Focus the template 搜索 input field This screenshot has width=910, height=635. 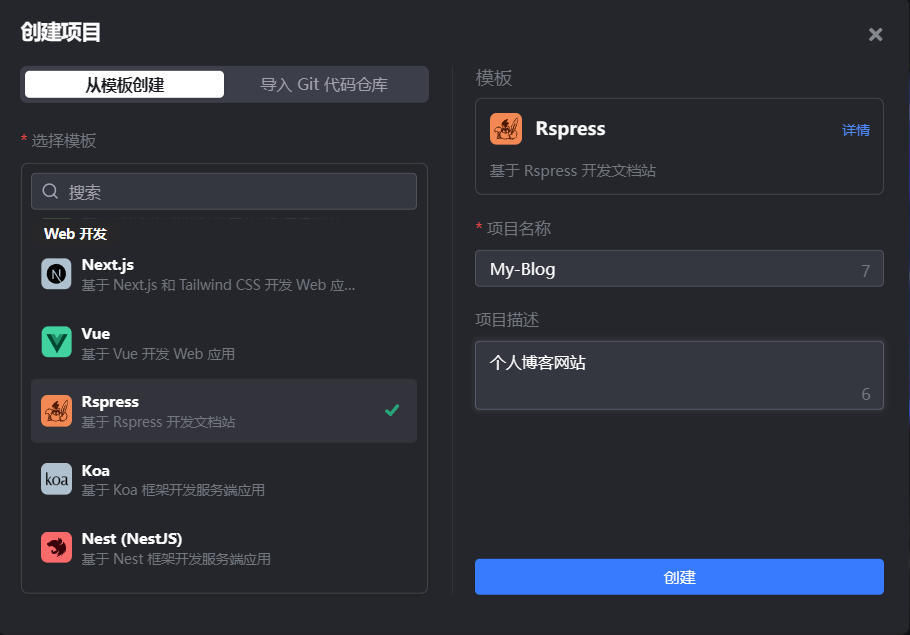pyautogui.click(x=223, y=192)
